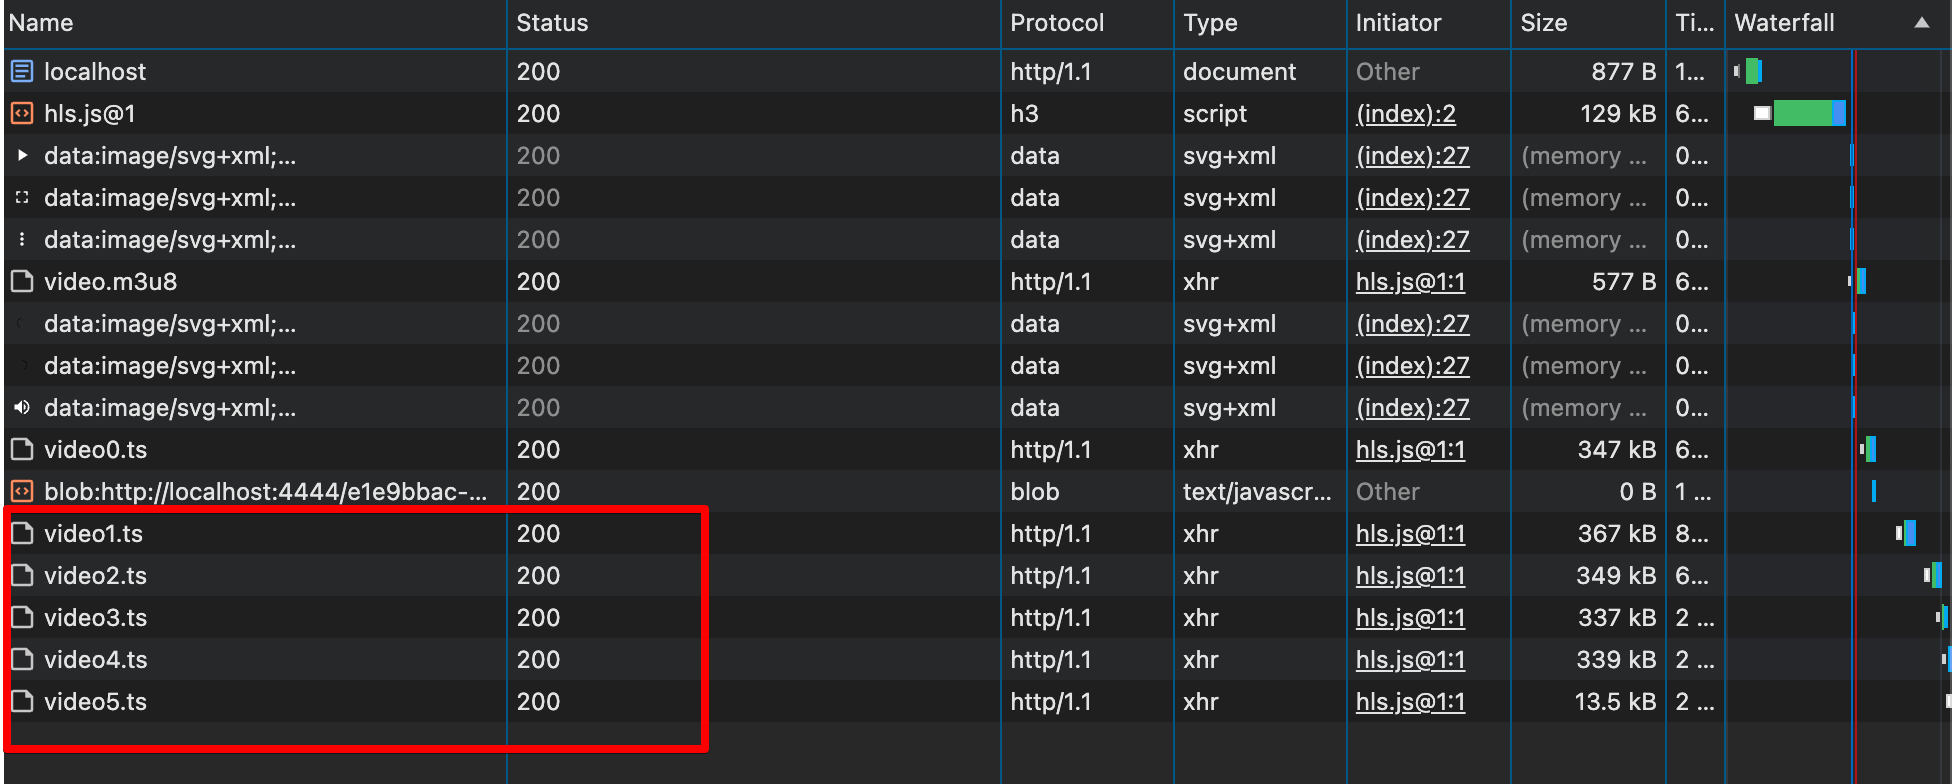Click the blob script request icon

click(22, 491)
